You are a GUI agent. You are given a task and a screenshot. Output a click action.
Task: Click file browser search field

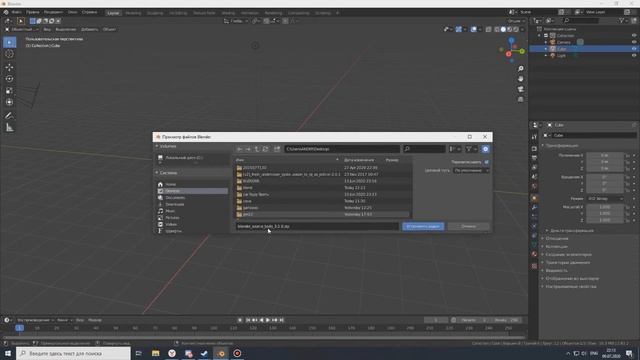(x=424, y=149)
